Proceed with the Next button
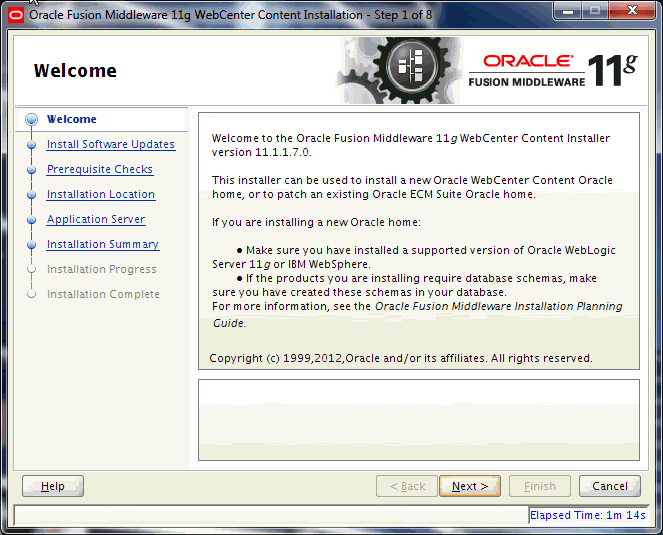The height and width of the screenshot is (535, 663). point(470,486)
